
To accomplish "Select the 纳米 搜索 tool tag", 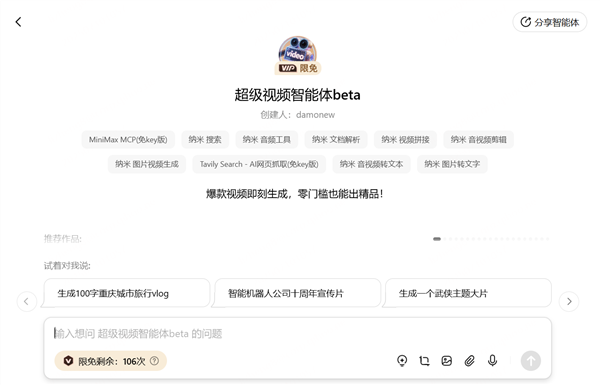I will (205, 140).
